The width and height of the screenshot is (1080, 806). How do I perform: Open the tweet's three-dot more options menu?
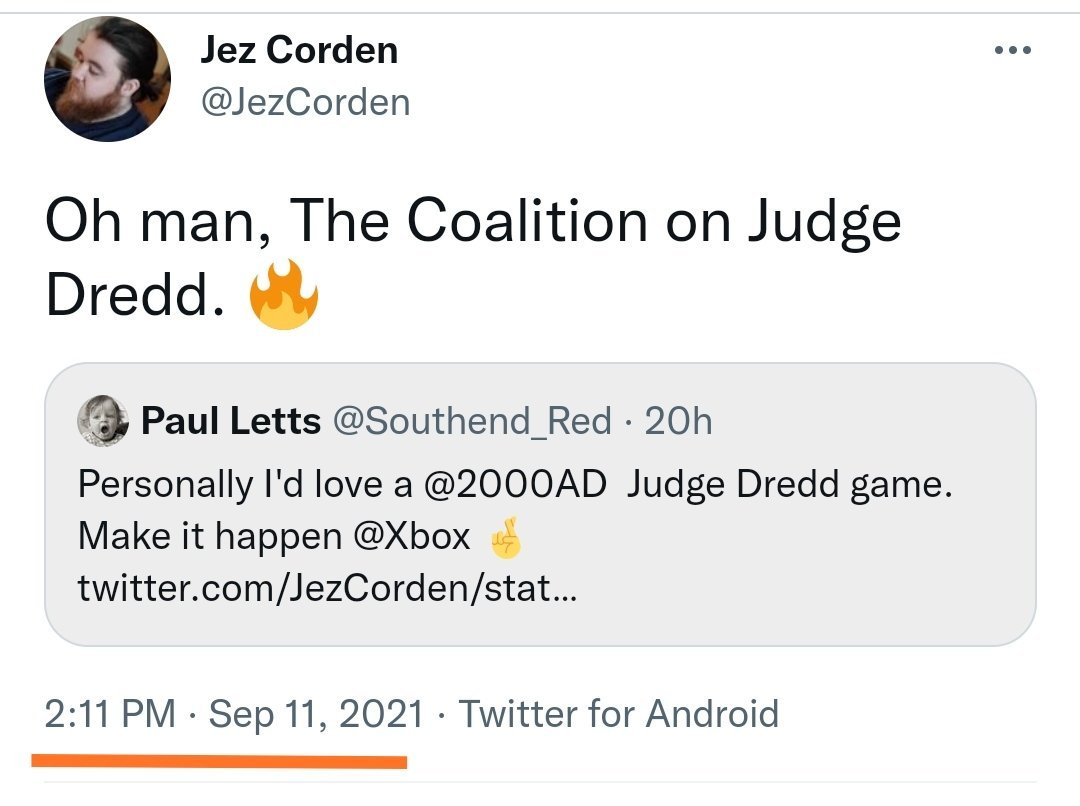click(x=1010, y=51)
